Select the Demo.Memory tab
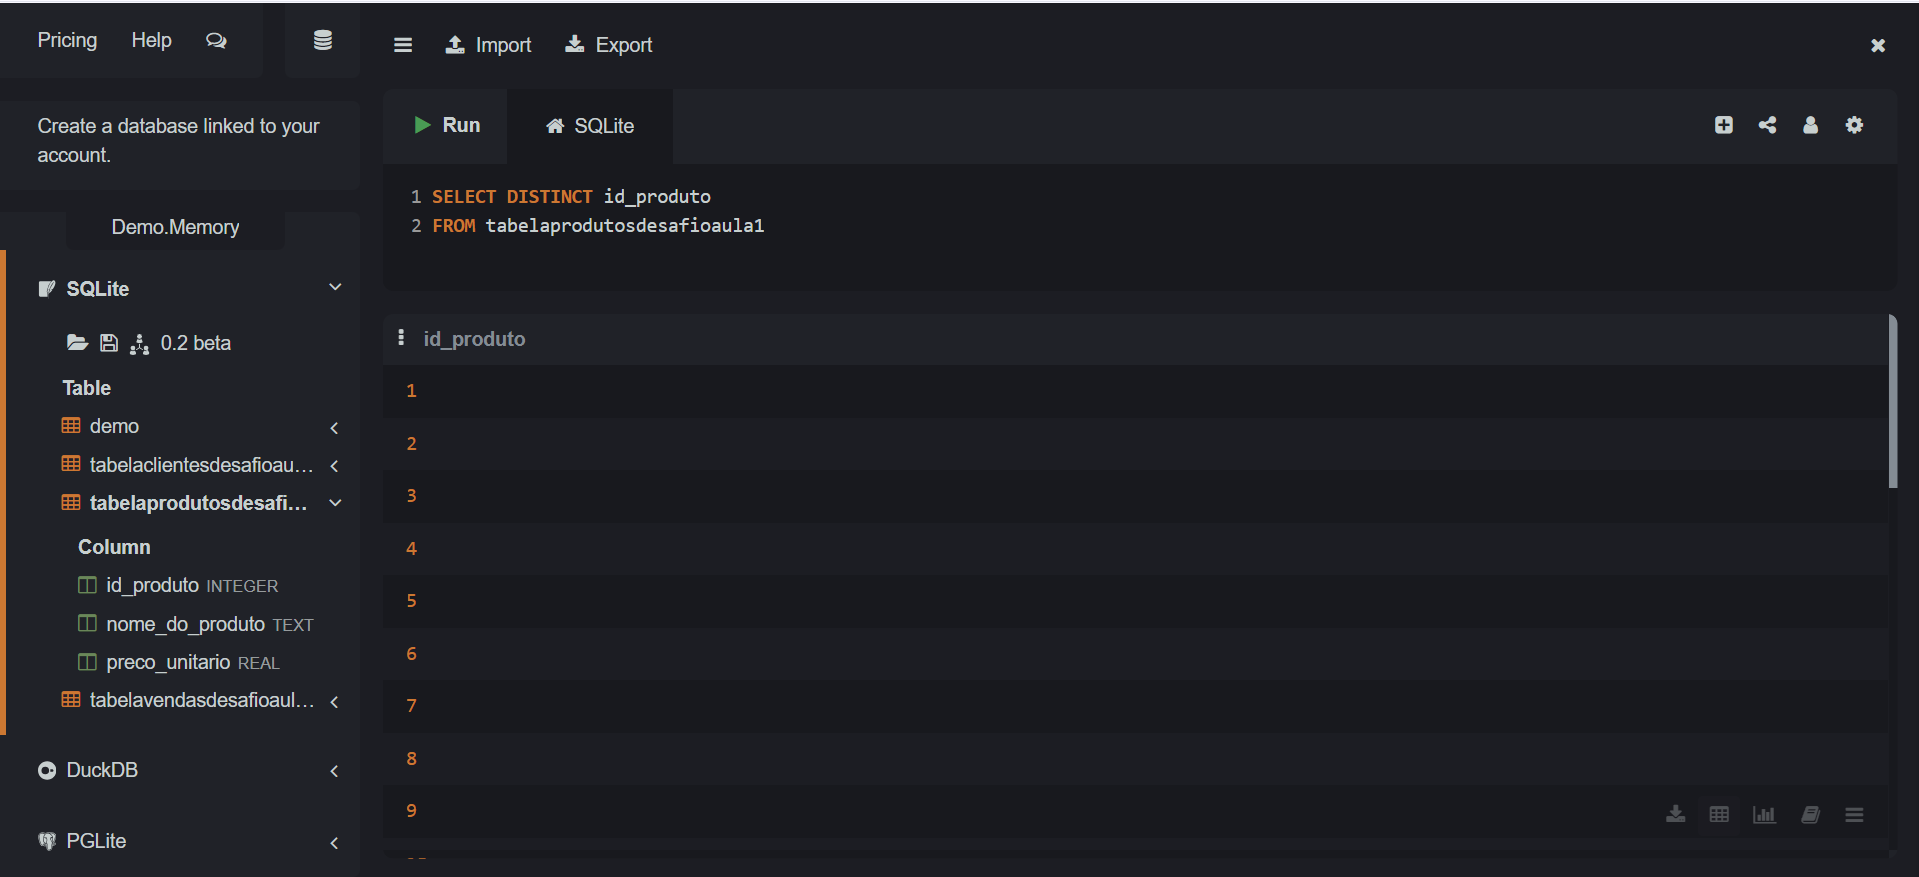 point(175,227)
